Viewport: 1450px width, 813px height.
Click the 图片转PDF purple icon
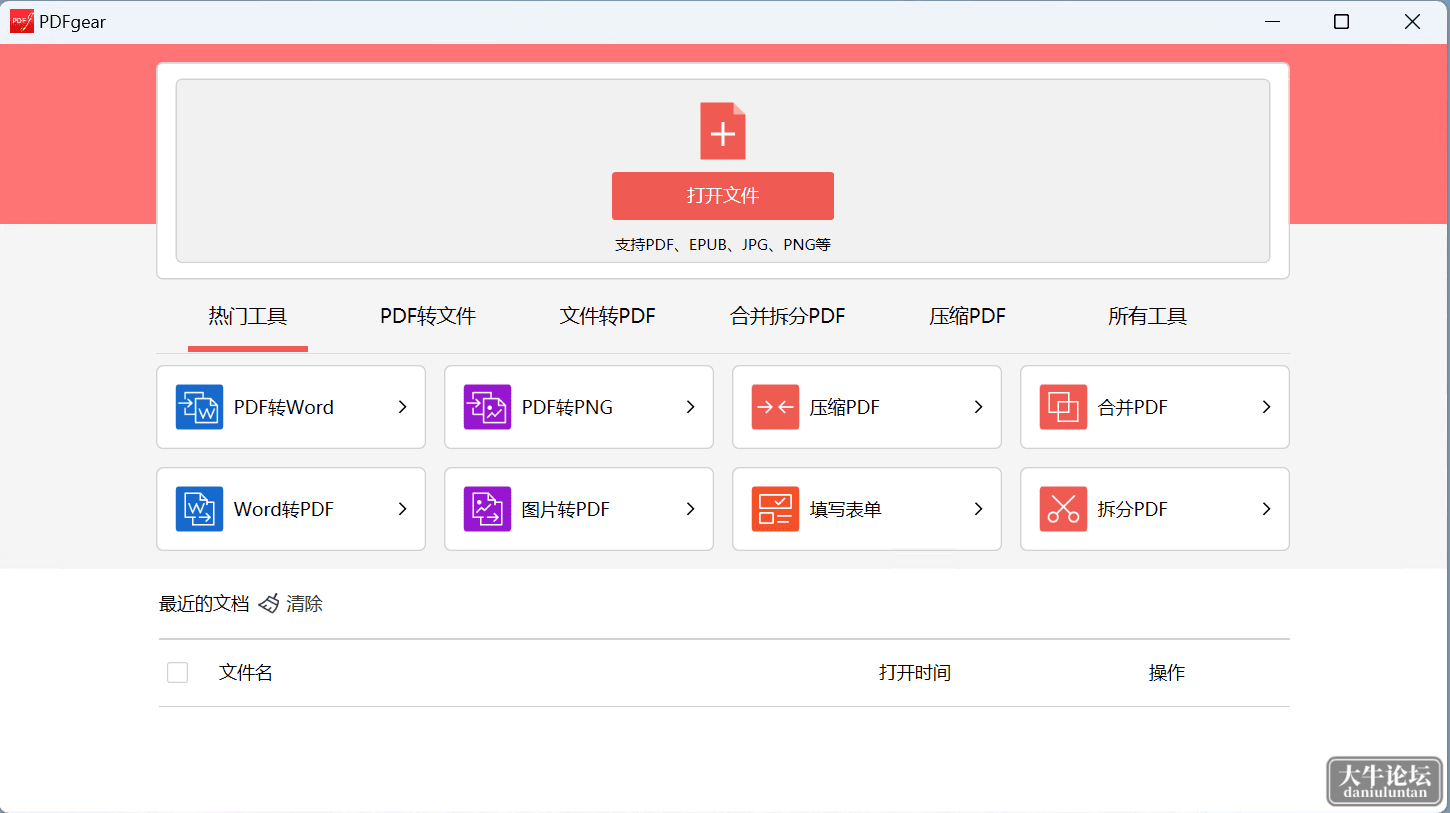[x=487, y=509]
